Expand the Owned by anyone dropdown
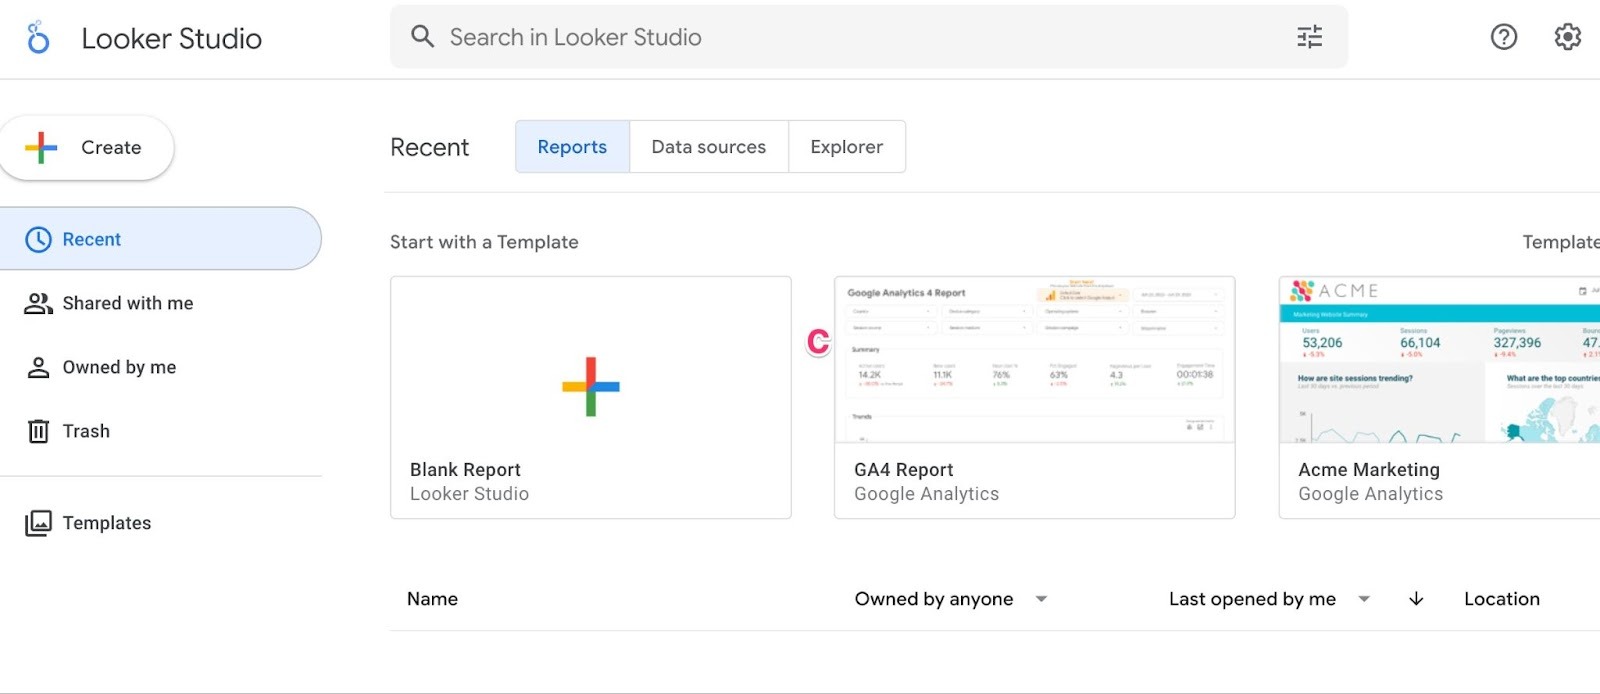The image size is (1600, 694). (951, 599)
